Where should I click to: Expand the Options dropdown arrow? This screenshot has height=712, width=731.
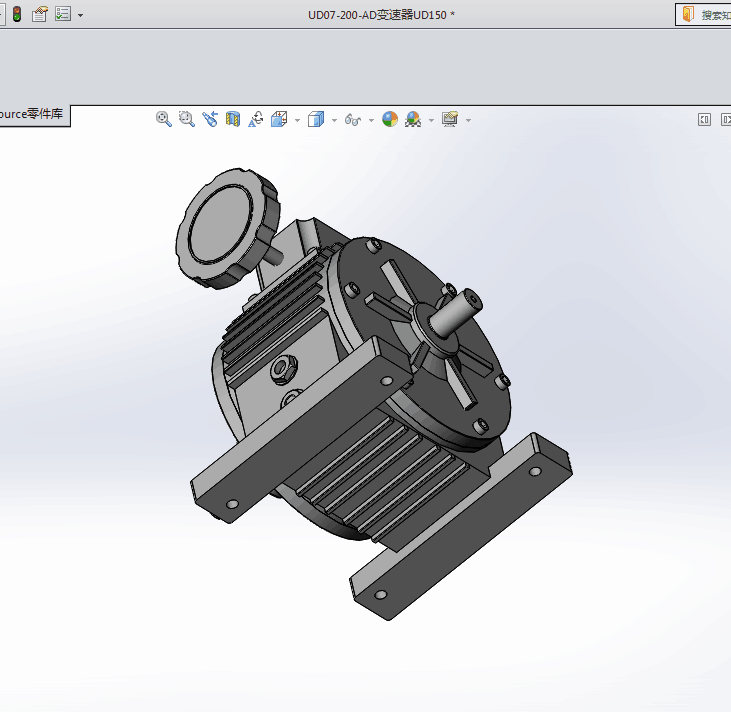tap(80, 15)
